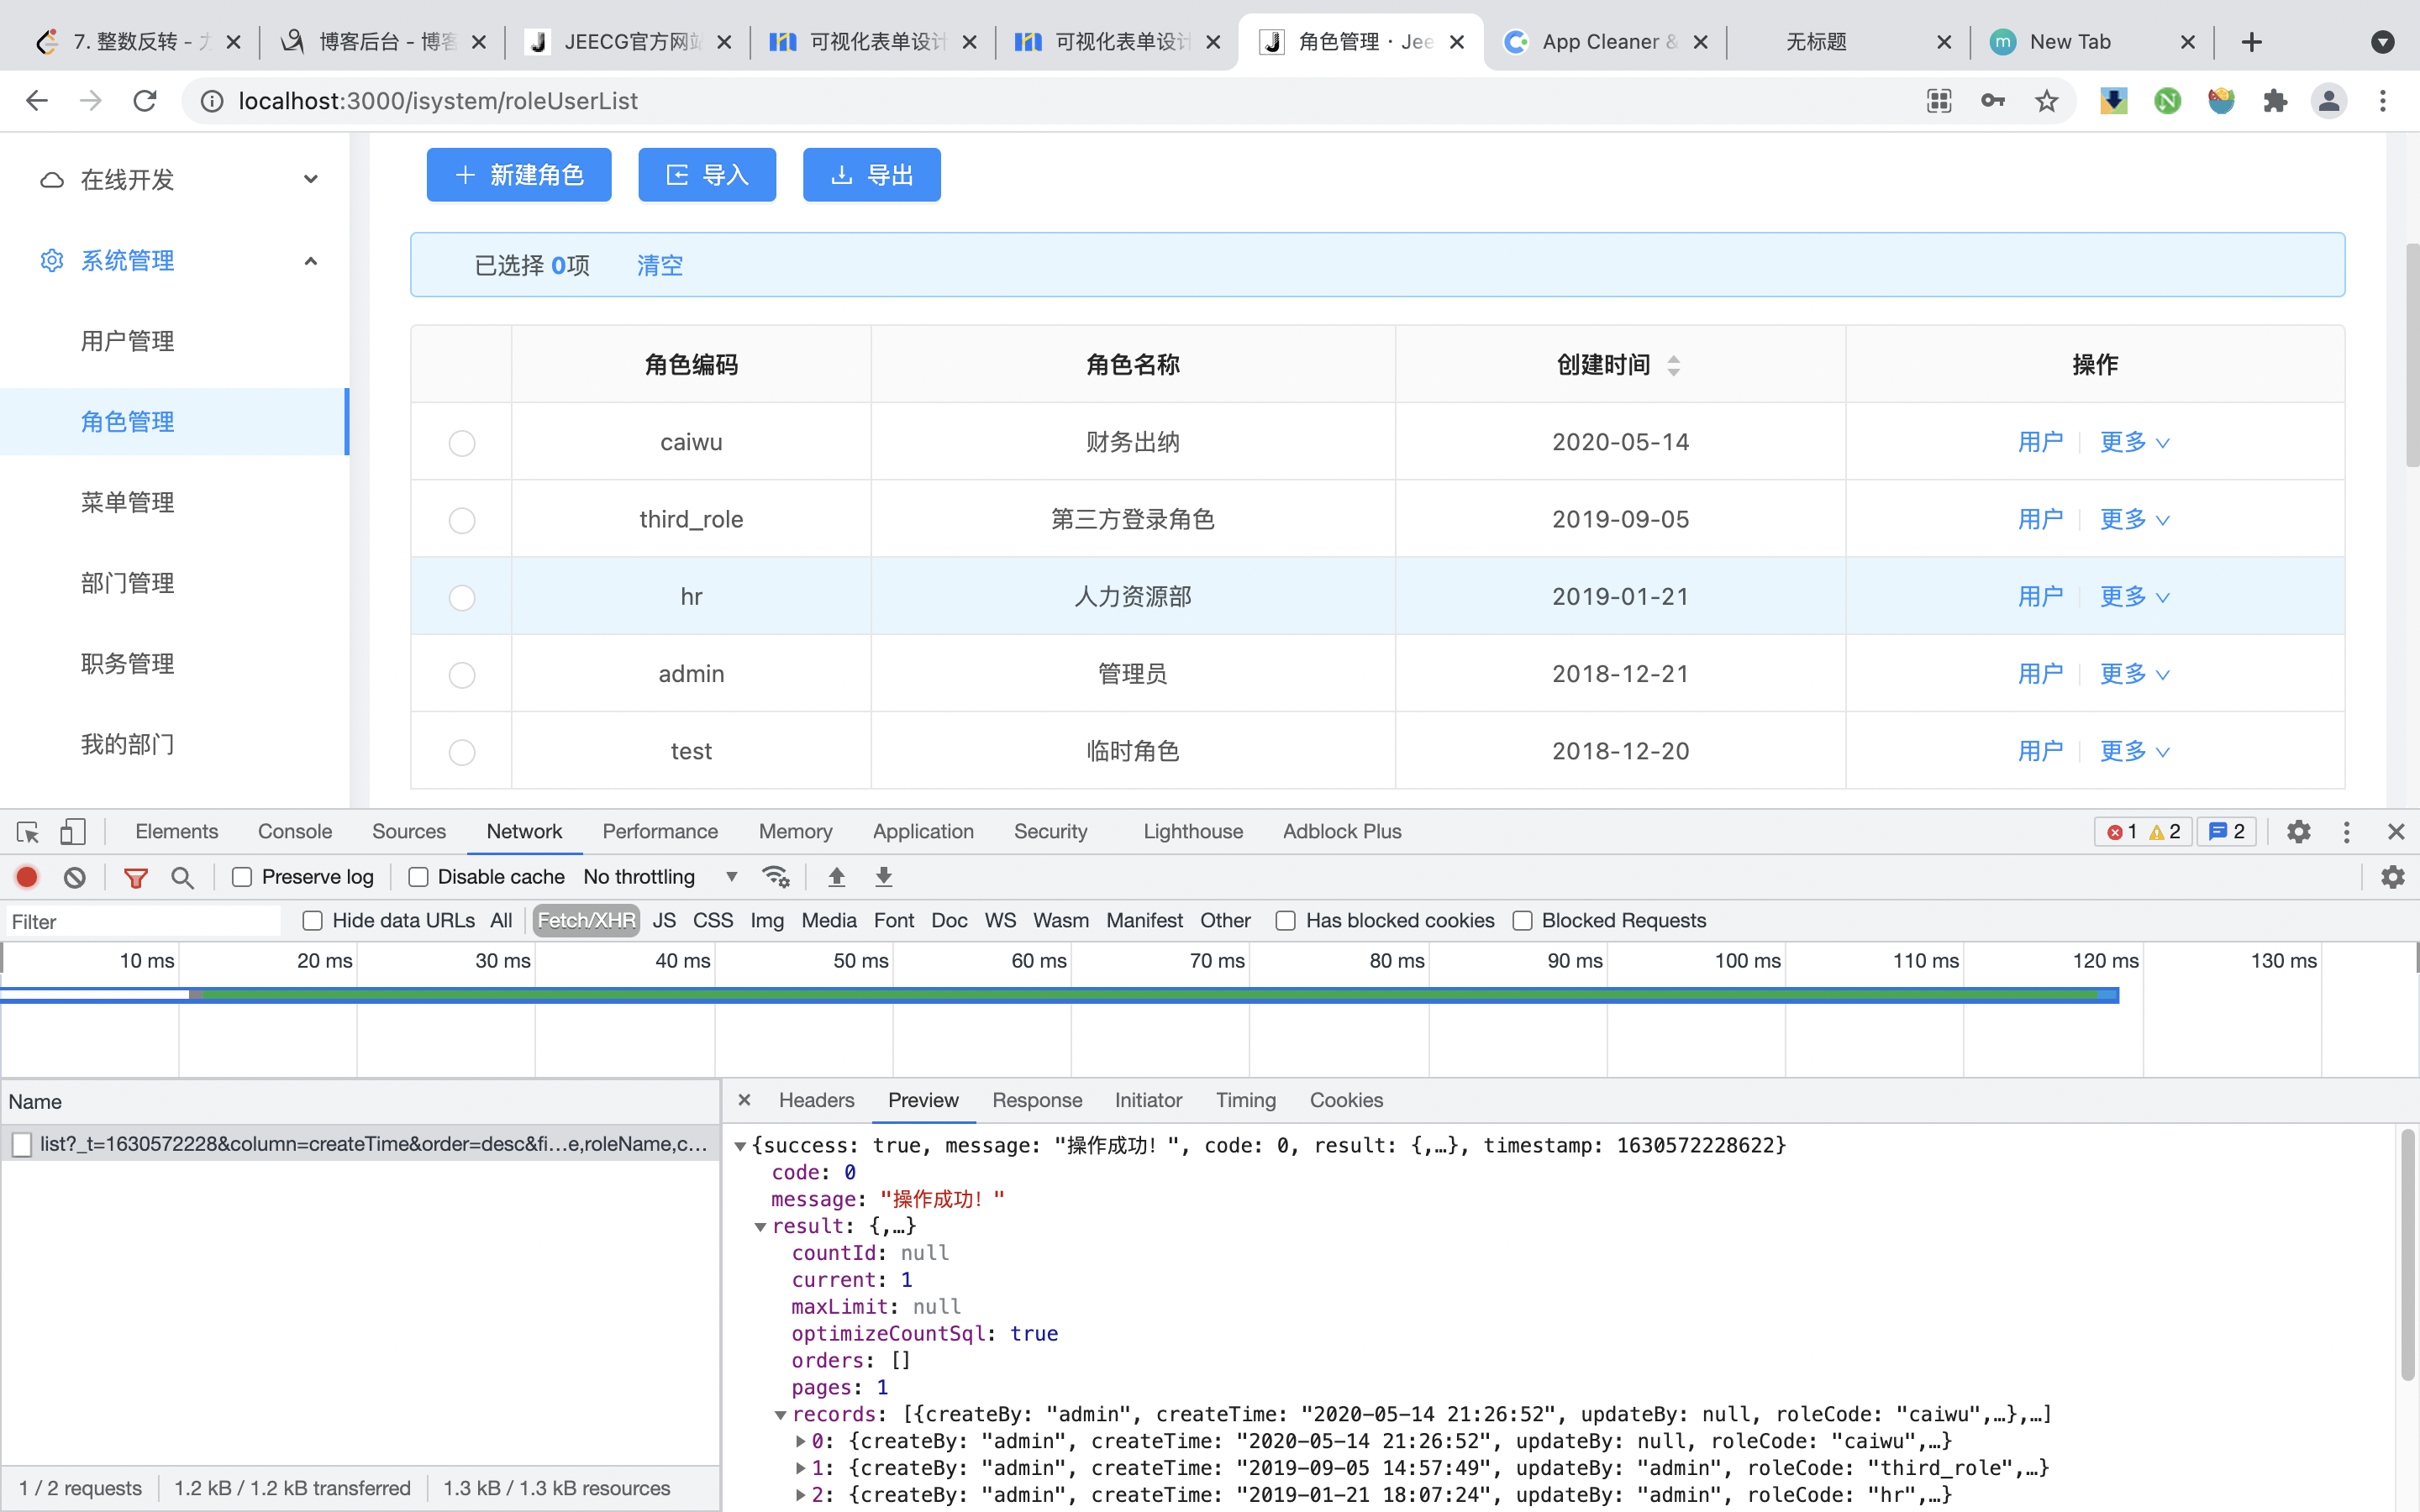This screenshot has width=2420, height=1512.
Task: Select the radio button for the hr role
Action: coord(462,598)
